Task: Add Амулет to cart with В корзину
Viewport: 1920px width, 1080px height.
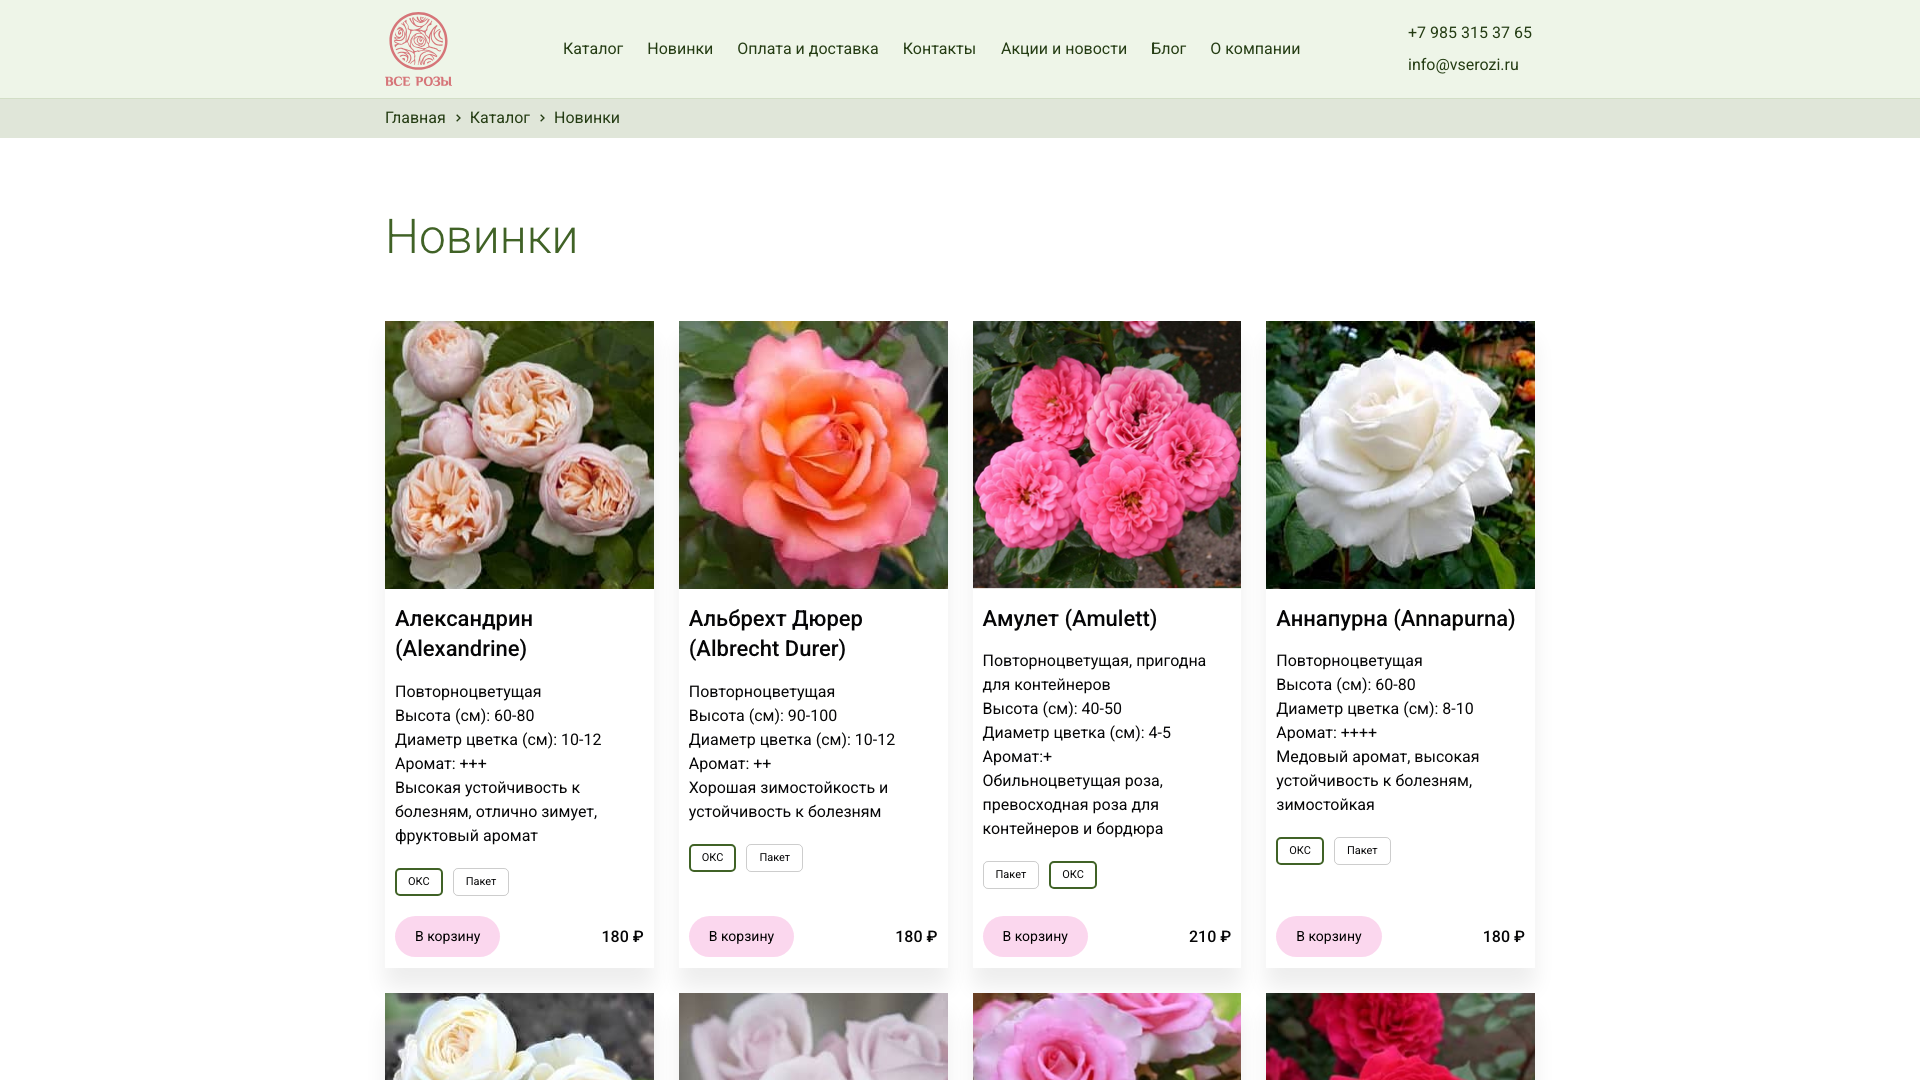Action: coord(1035,937)
